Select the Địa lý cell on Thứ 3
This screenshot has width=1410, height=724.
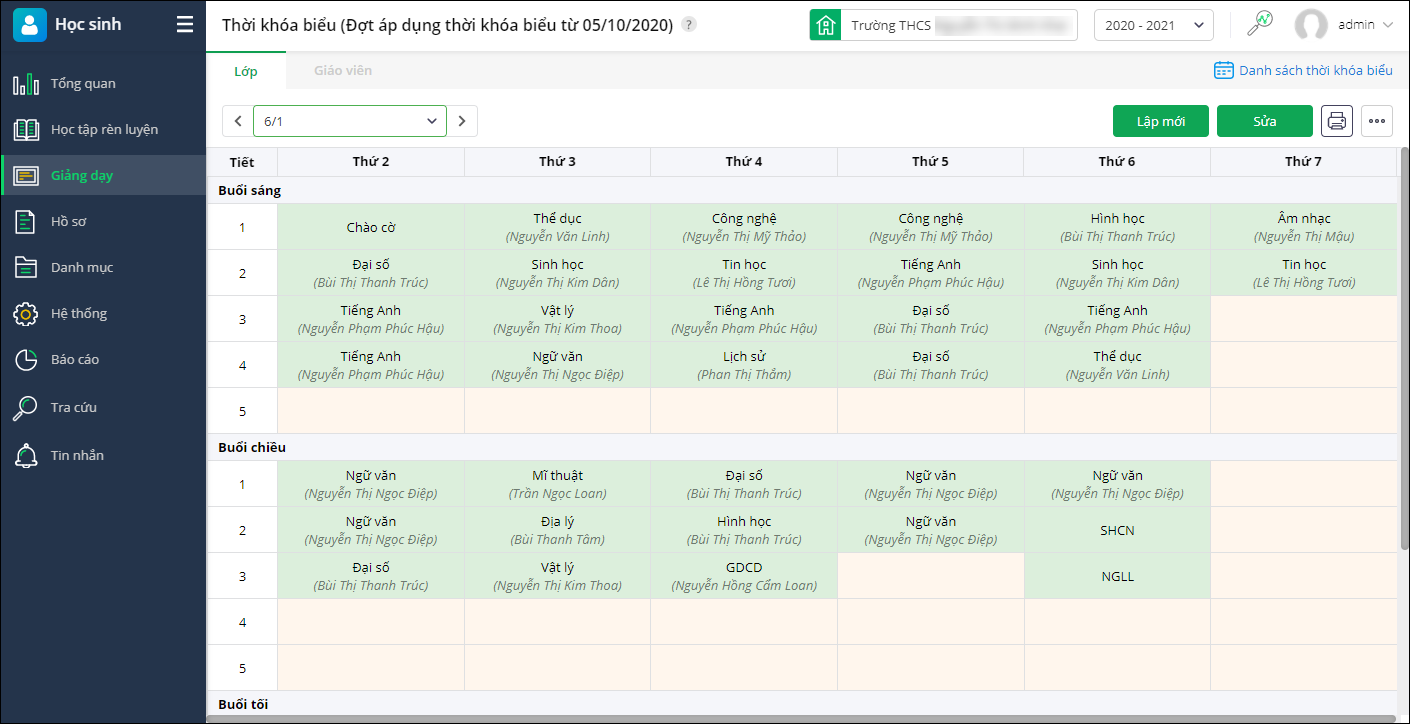[557, 530]
